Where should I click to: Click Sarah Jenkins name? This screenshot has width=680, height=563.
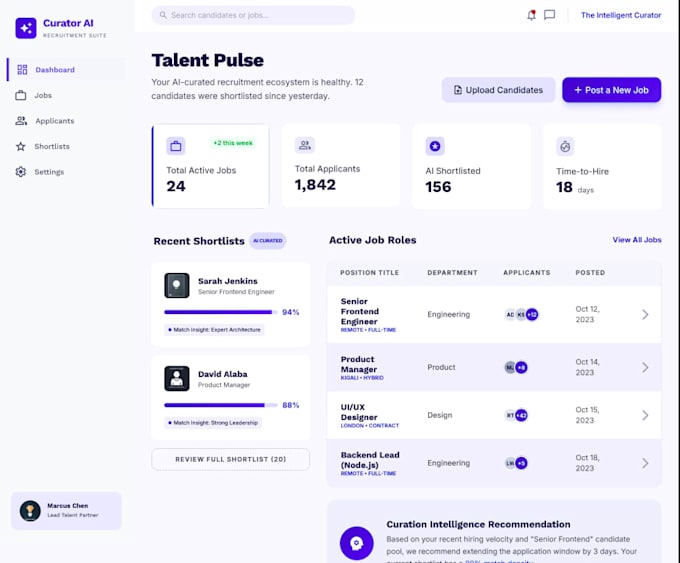pos(228,281)
